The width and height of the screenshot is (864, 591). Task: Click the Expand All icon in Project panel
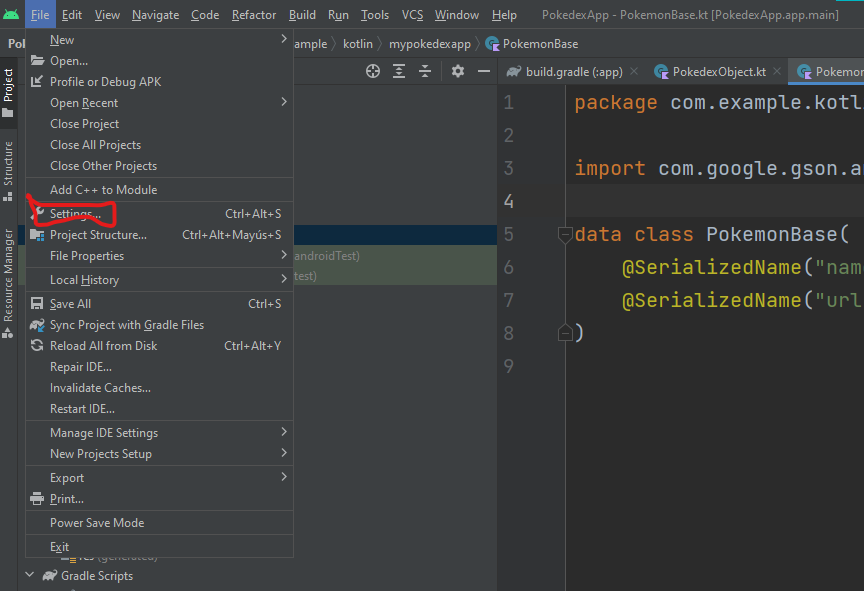tap(399, 71)
